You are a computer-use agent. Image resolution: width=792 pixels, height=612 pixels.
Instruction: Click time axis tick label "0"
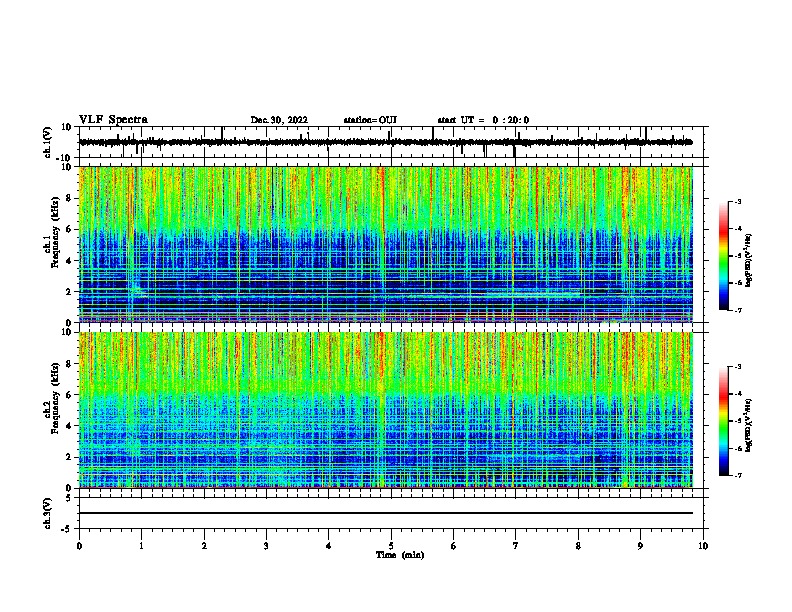[79, 546]
